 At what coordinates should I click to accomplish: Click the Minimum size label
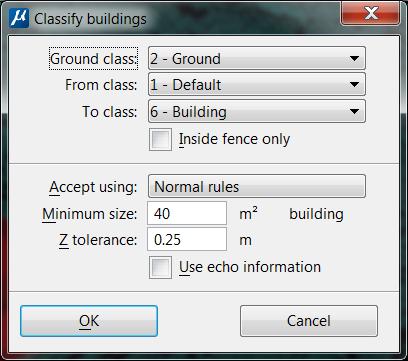(89, 214)
